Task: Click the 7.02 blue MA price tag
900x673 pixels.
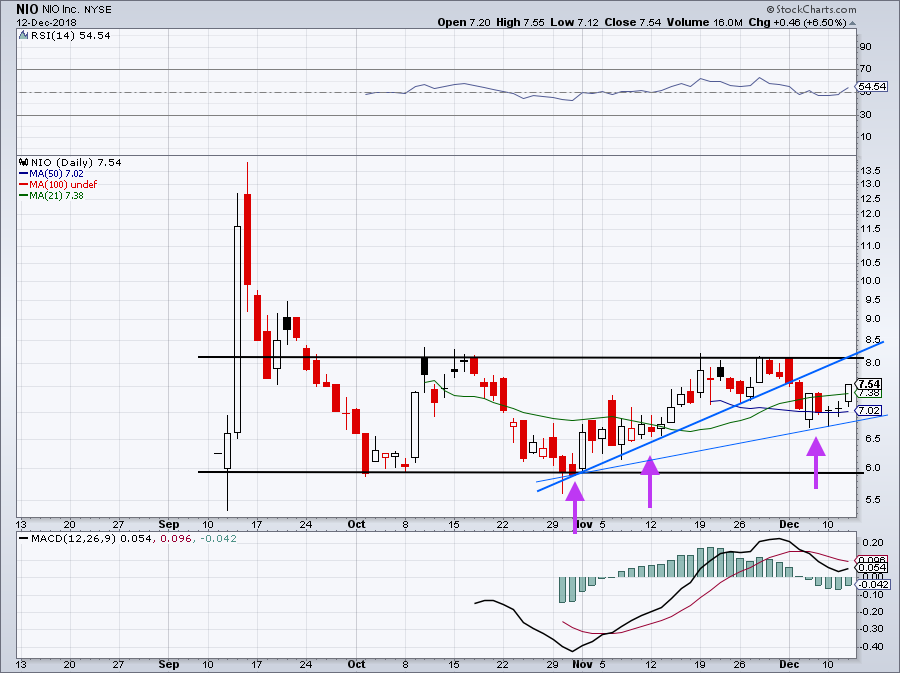Action: (x=870, y=410)
